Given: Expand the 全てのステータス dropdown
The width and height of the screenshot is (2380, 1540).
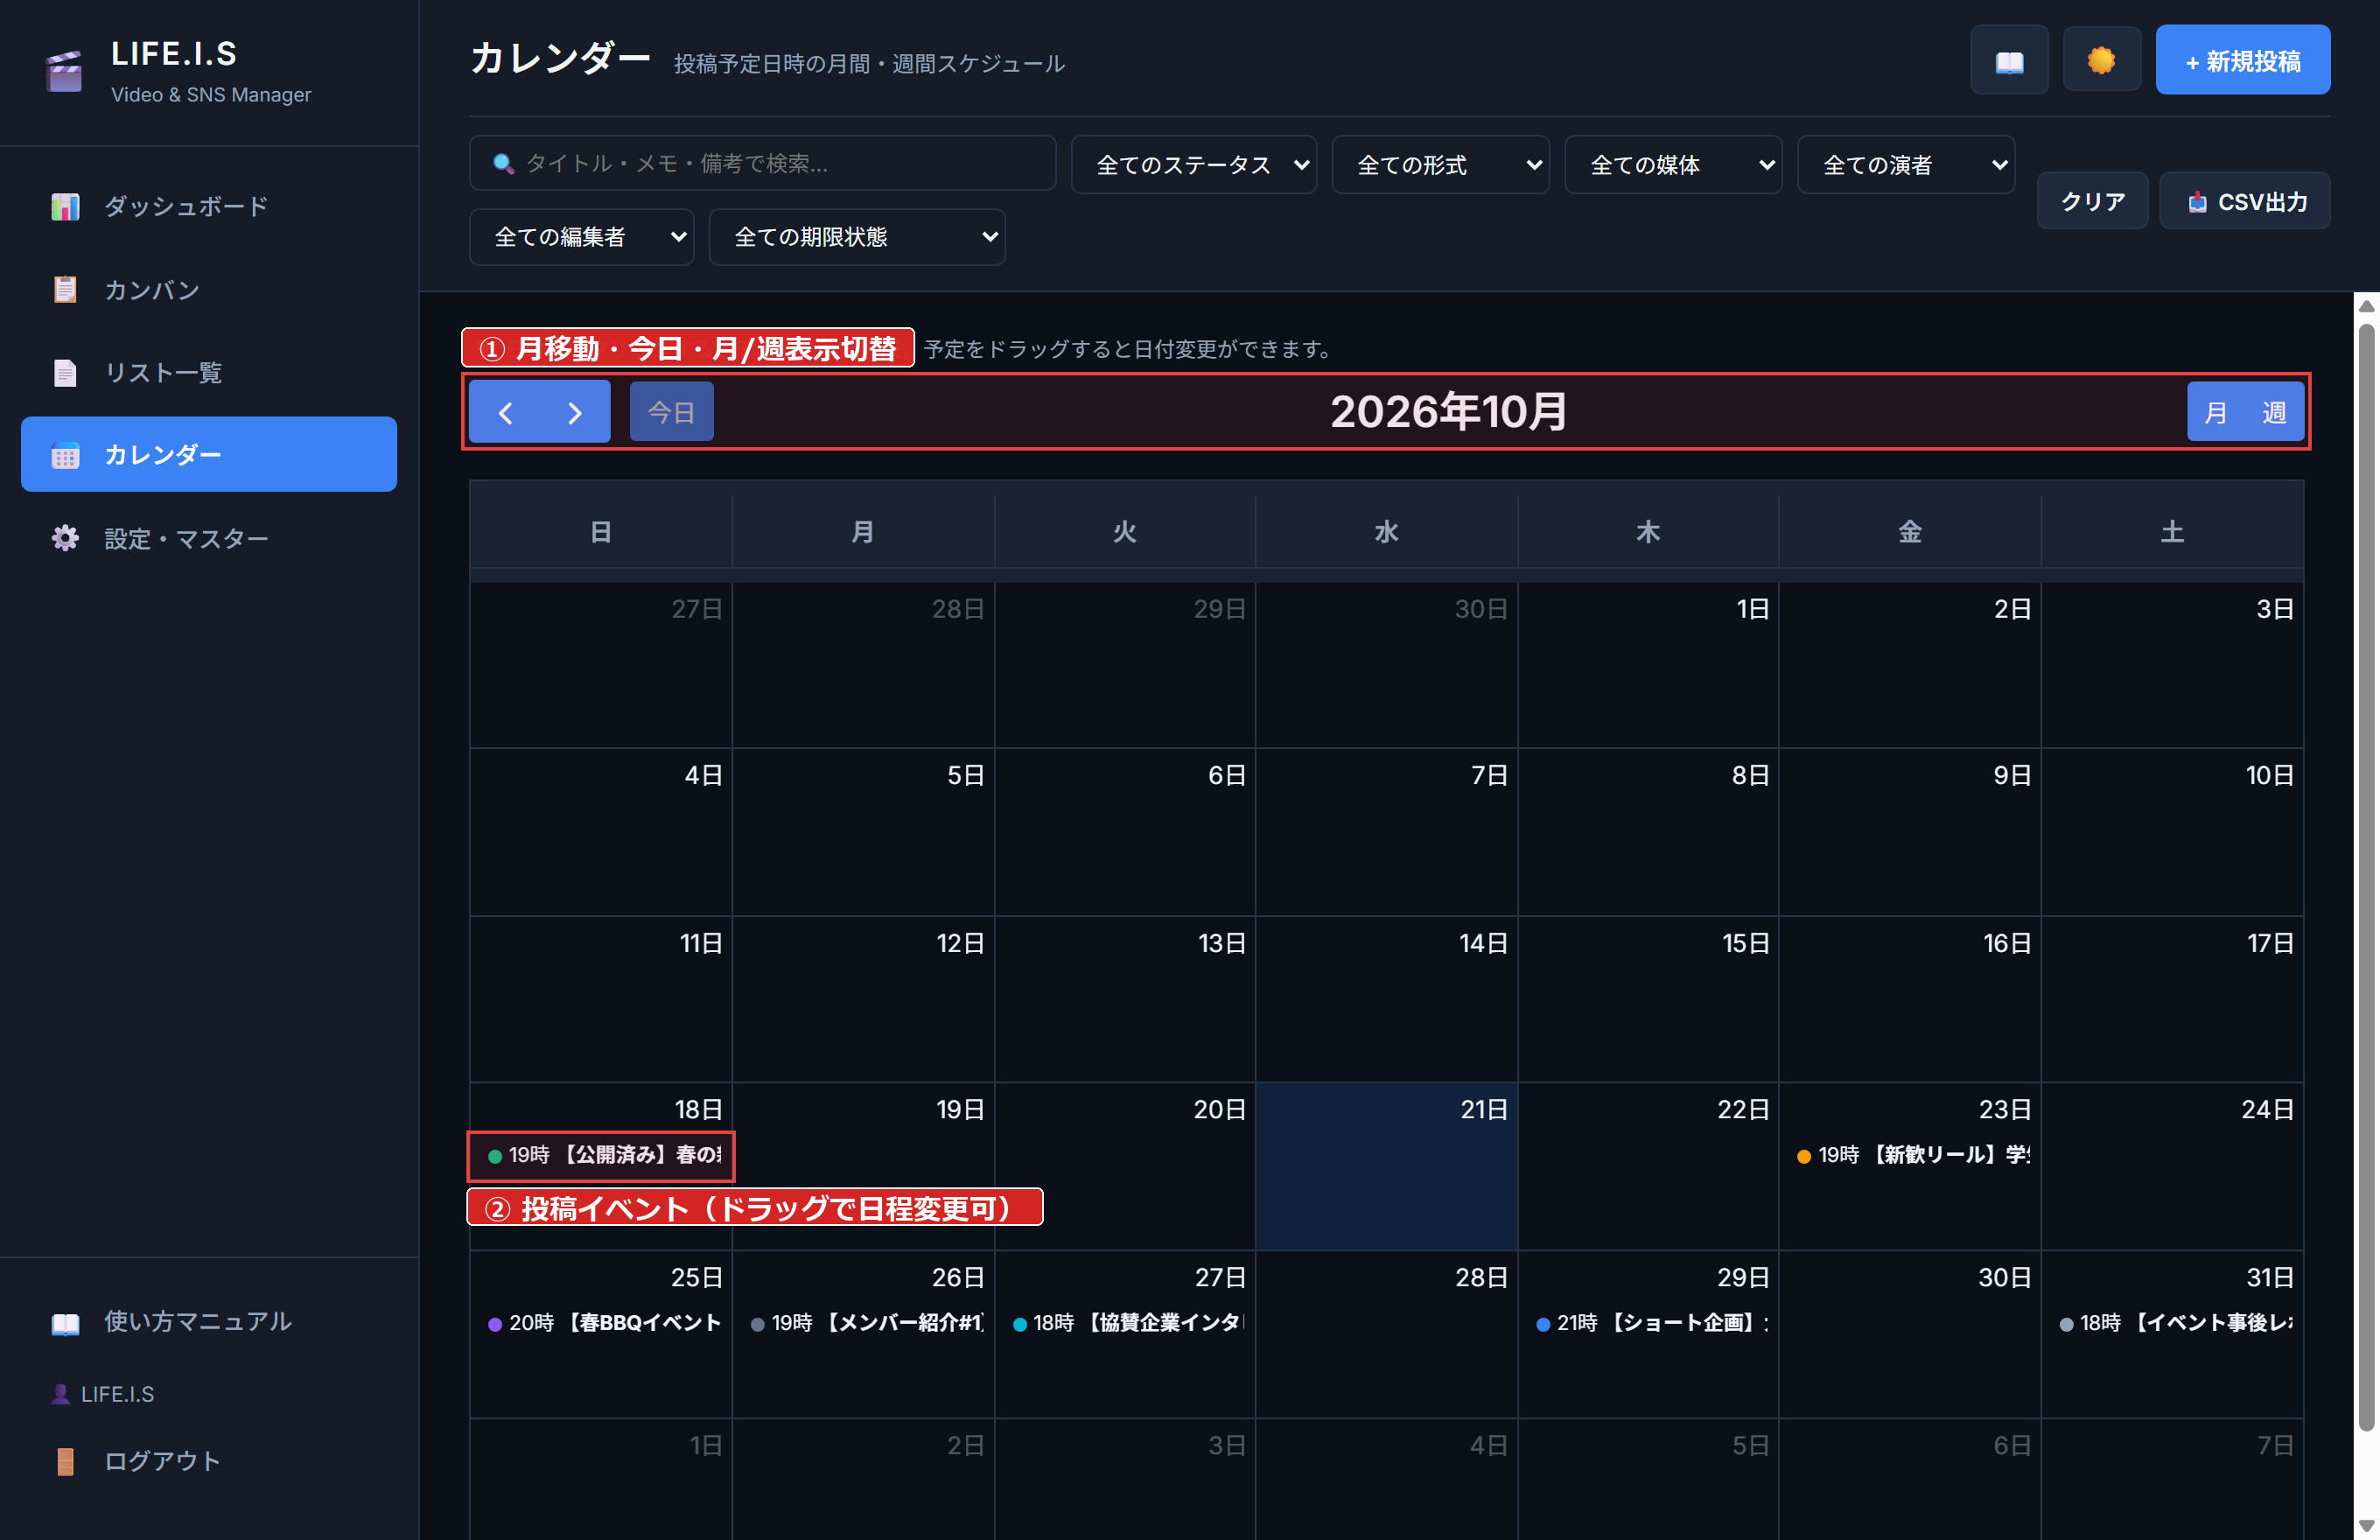Looking at the screenshot, I should point(1194,165).
